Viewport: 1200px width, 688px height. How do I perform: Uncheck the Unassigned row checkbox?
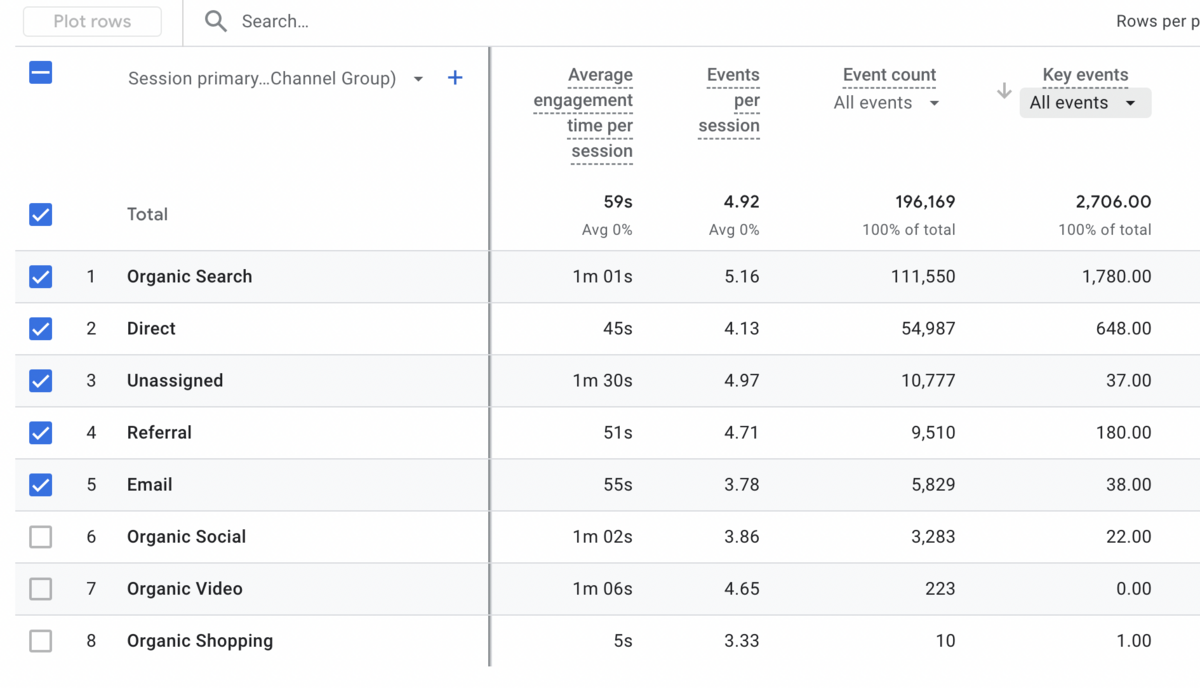pos(41,381)
